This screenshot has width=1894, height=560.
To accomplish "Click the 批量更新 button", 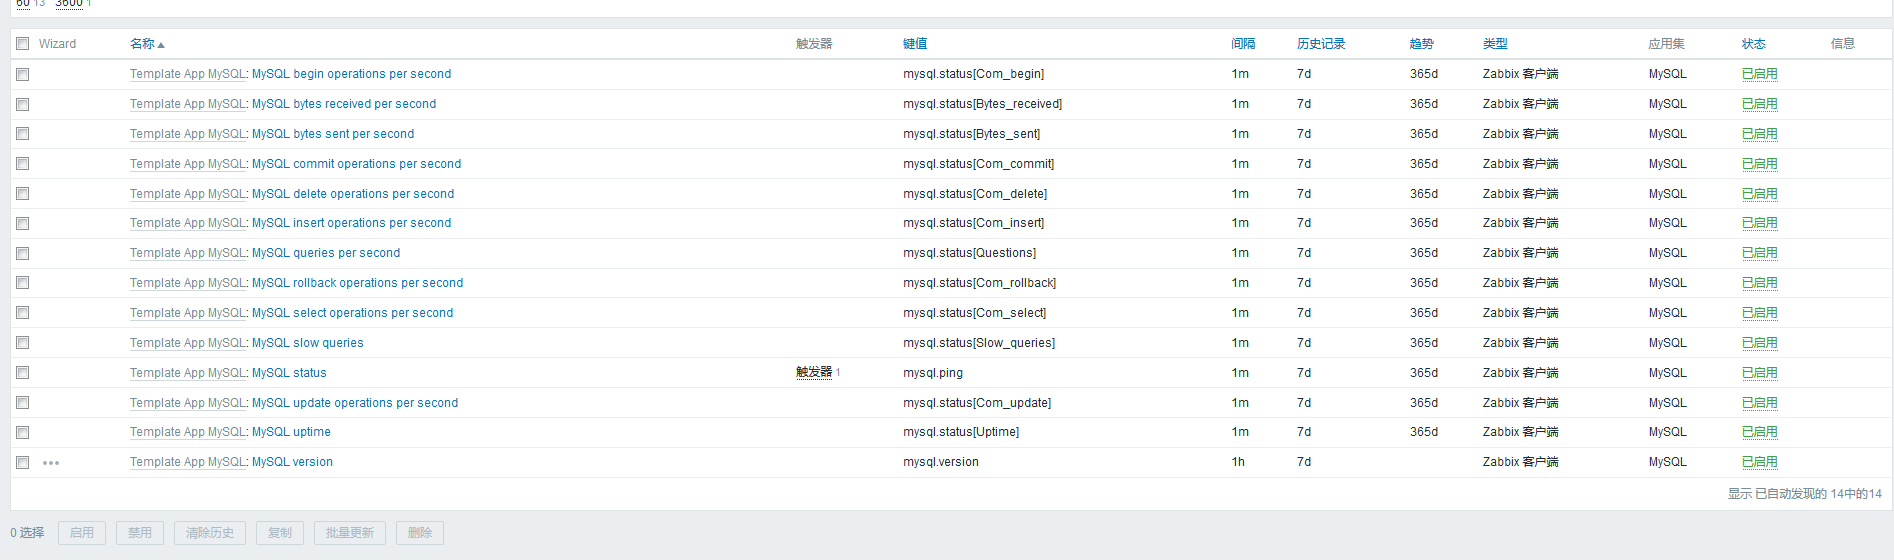I will pyautogui.click(x=350, y=533).
